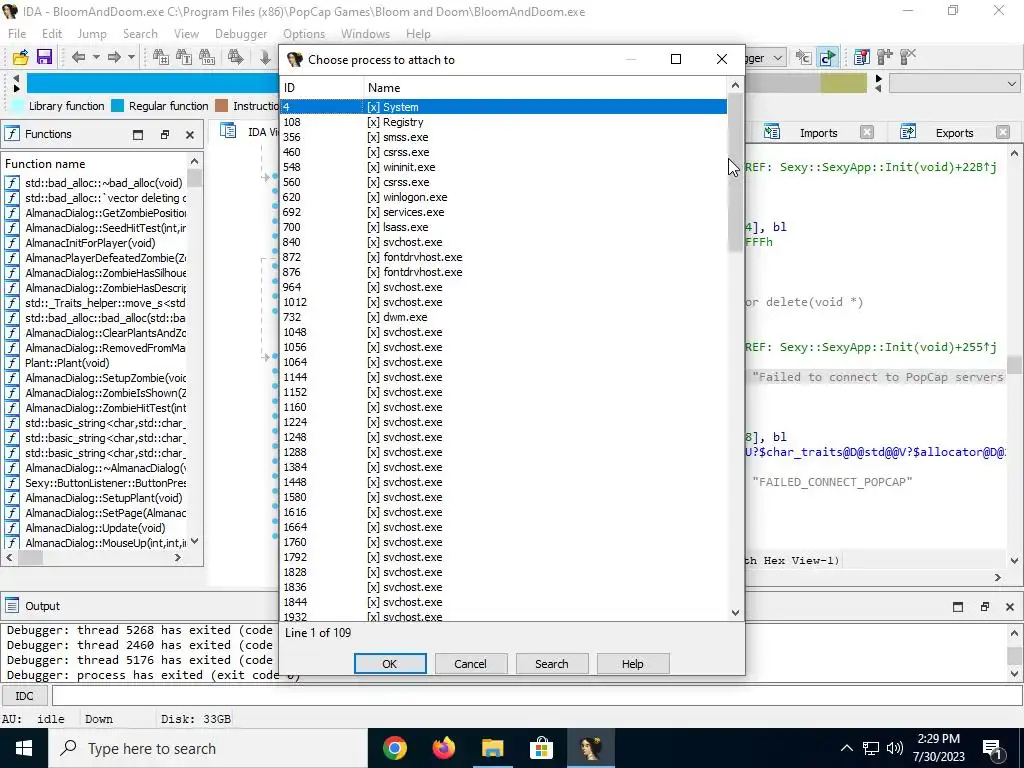
Task: Switch to the Exports tab
Action: tap(954, 133)
